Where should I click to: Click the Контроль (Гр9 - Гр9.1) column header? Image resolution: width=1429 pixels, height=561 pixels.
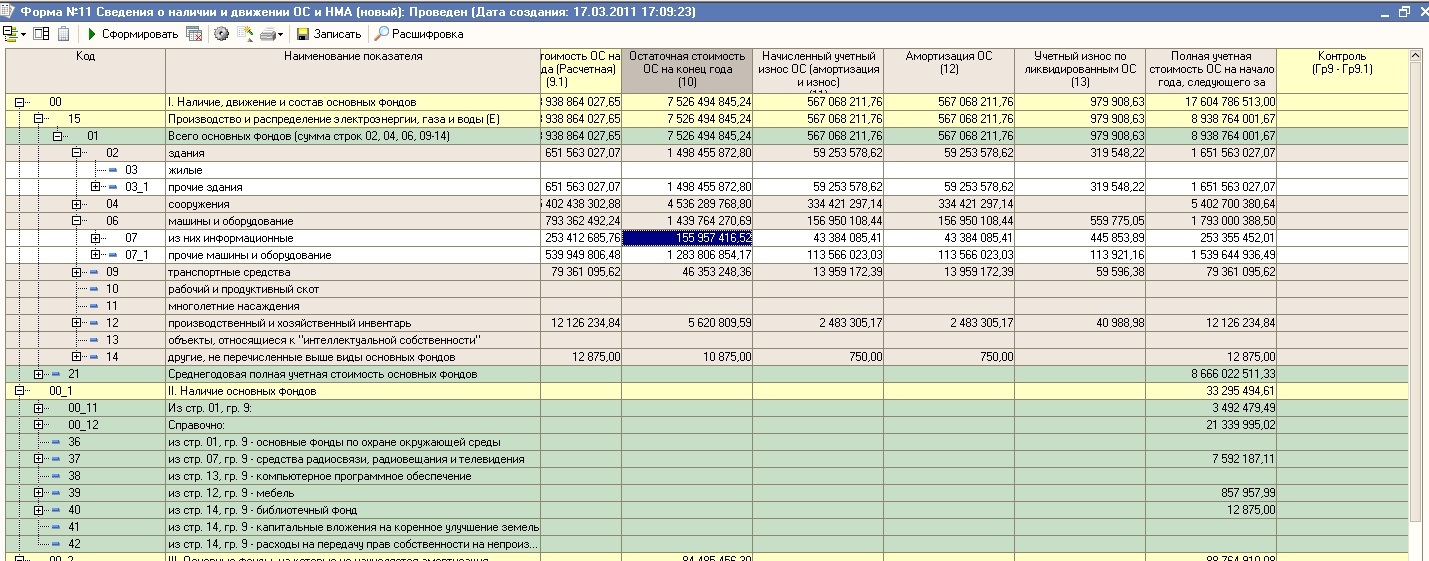1342,70
